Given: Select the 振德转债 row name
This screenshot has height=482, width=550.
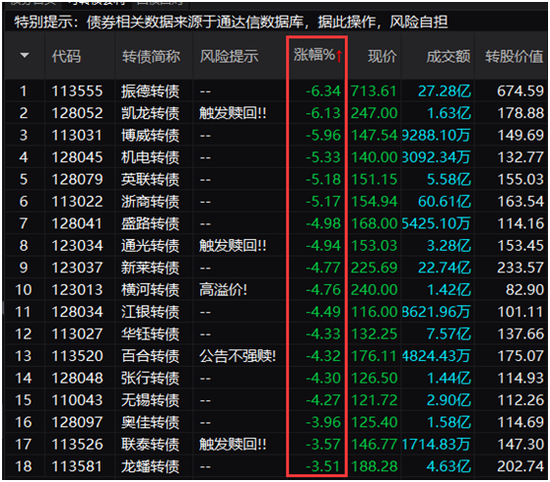Looking at the screenshot, I should click(x=150, y=92).
